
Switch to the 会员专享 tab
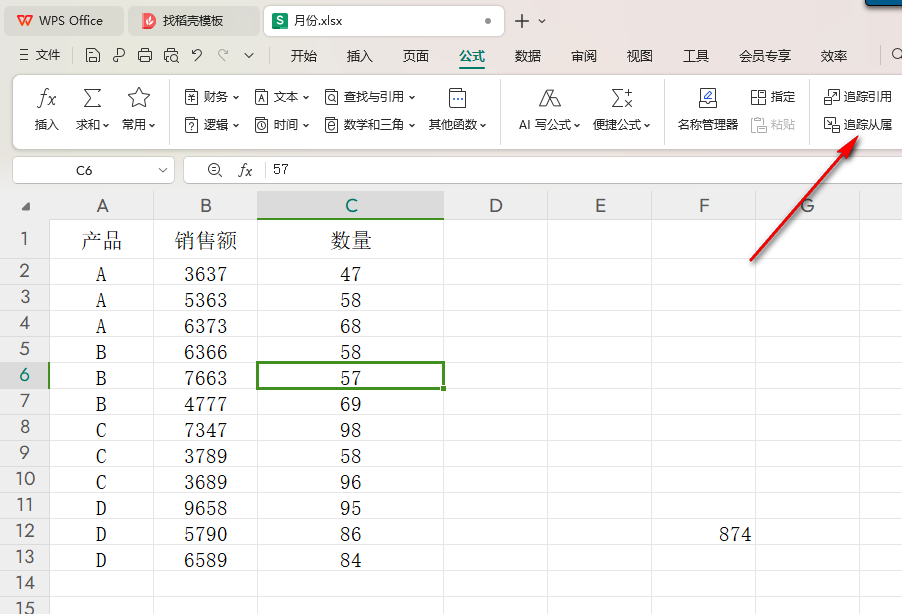click(x=765, y=56)
